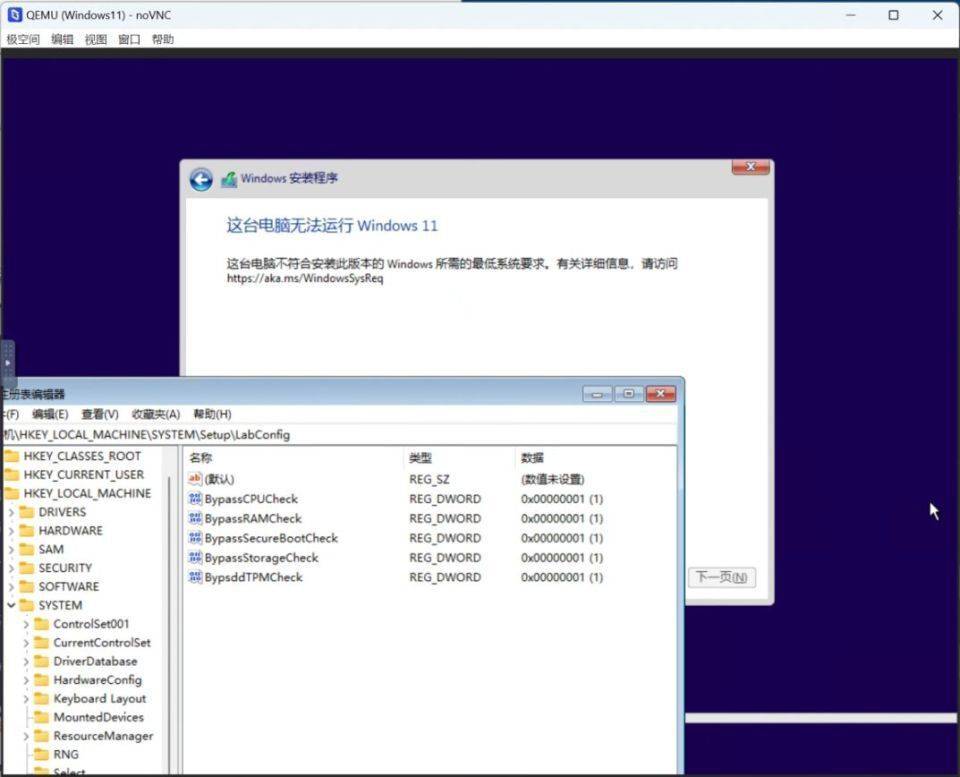The image size is (960, 777).
Task: Click REG_DWORD type for BypsddTPMCheck
Action: coord(445,577)
